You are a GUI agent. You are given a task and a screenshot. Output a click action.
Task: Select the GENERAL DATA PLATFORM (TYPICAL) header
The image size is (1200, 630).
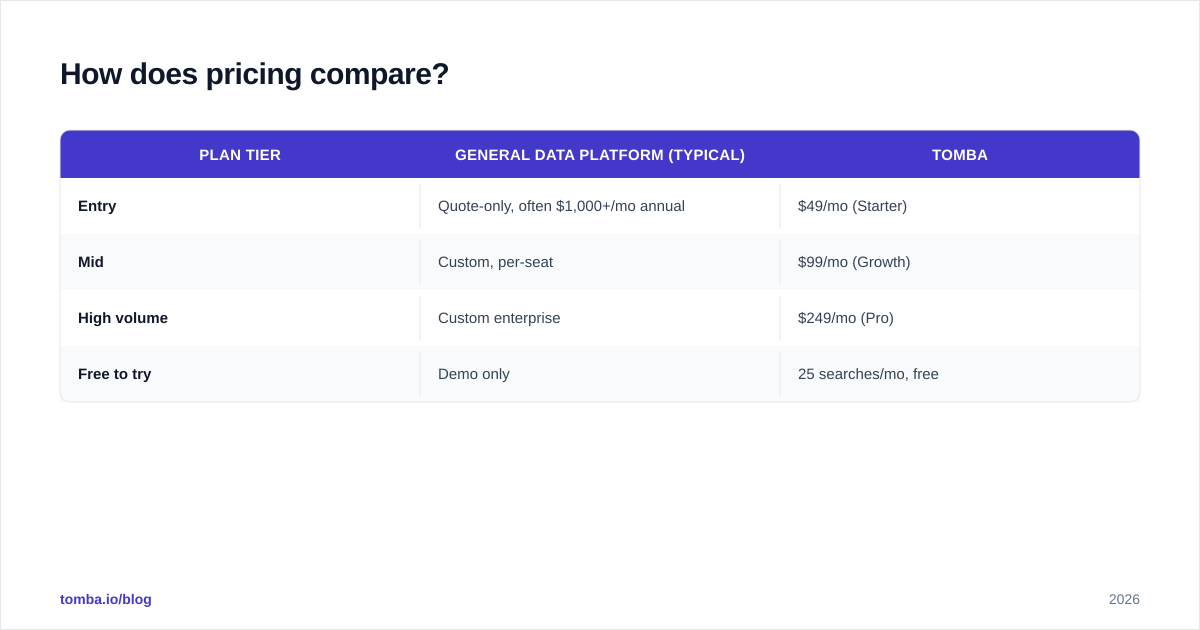(600, 155)
